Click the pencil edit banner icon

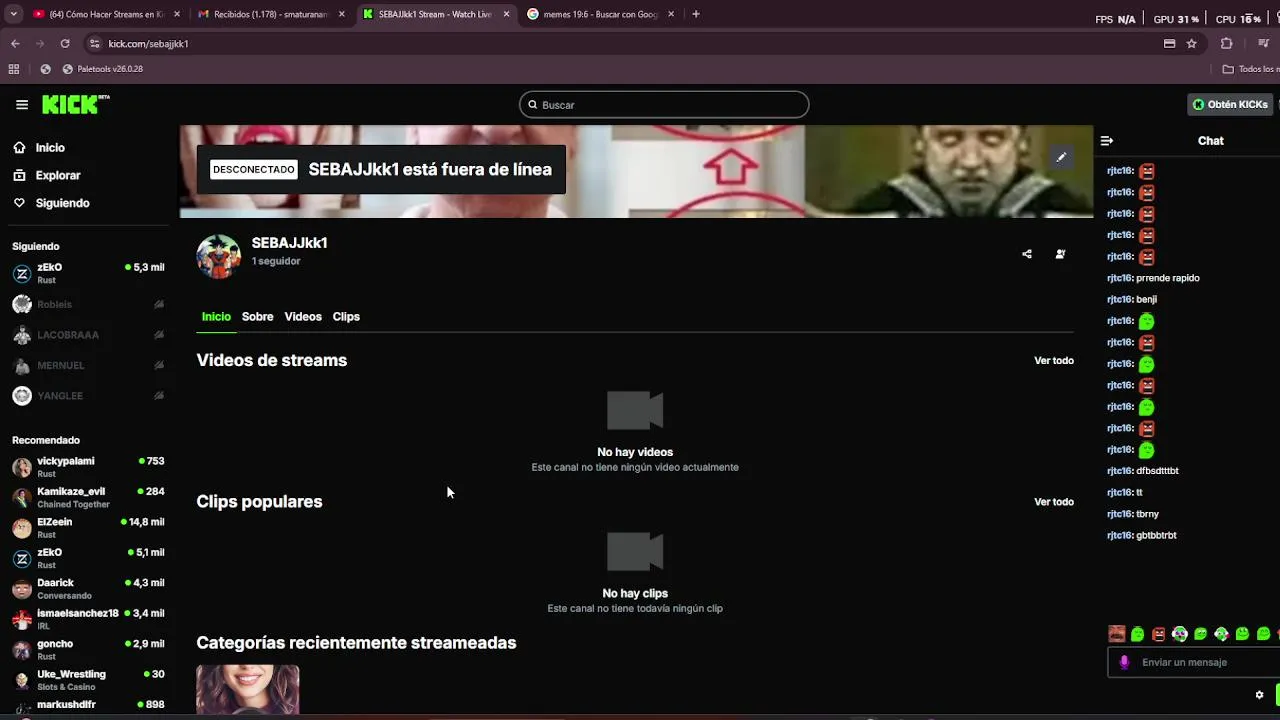[1061, 157]
